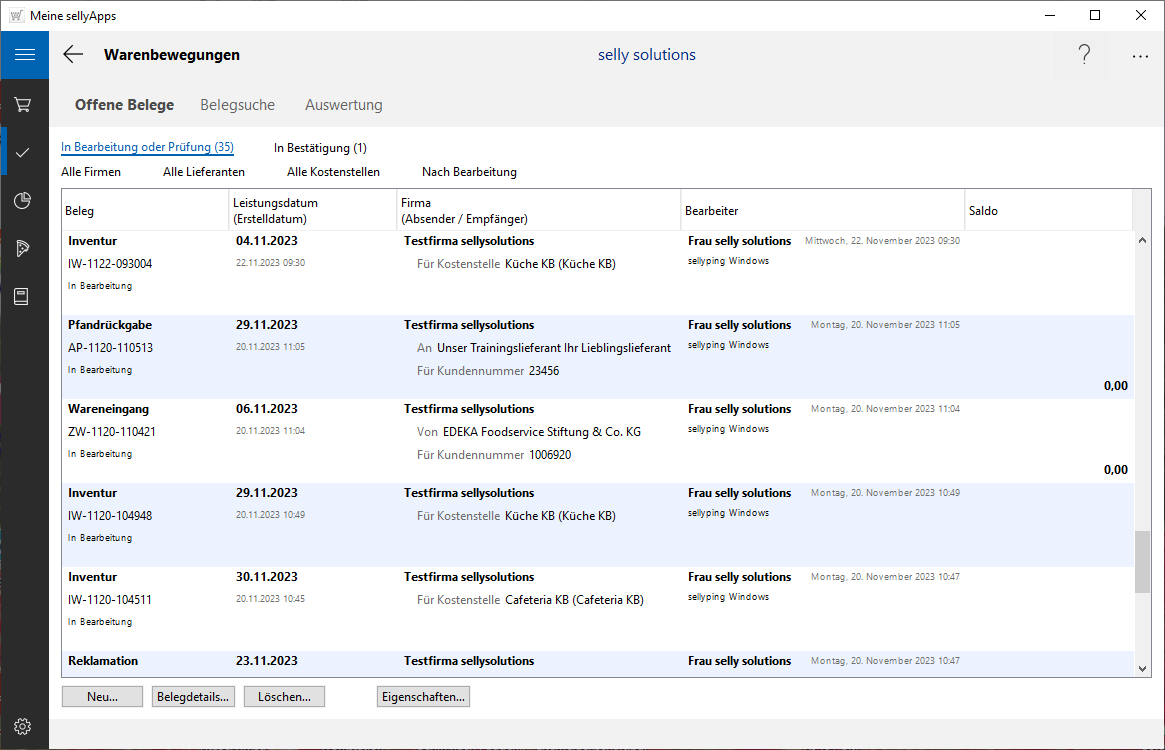Switch to the Belegsuche tab
Viewport: 1165px width, 750px height.
[x=237, y=105]
